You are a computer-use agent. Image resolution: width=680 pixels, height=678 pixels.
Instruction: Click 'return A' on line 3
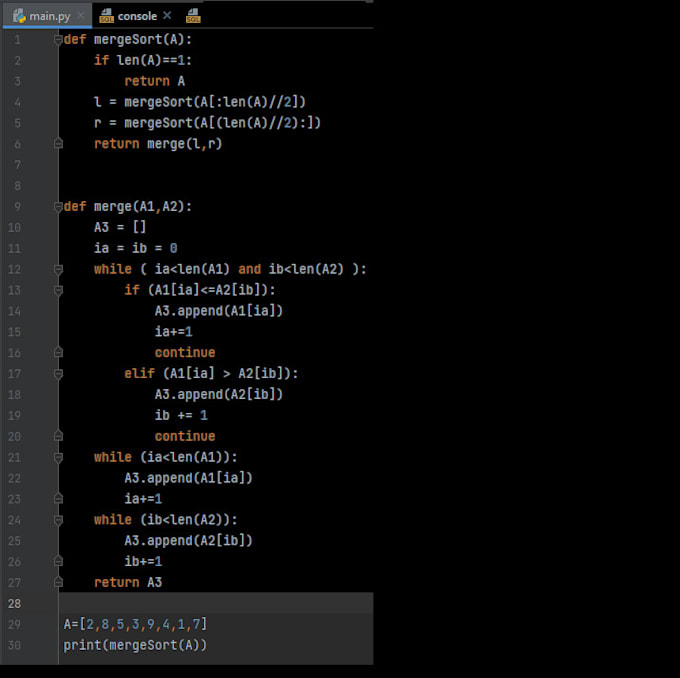(x=155, y=81)
